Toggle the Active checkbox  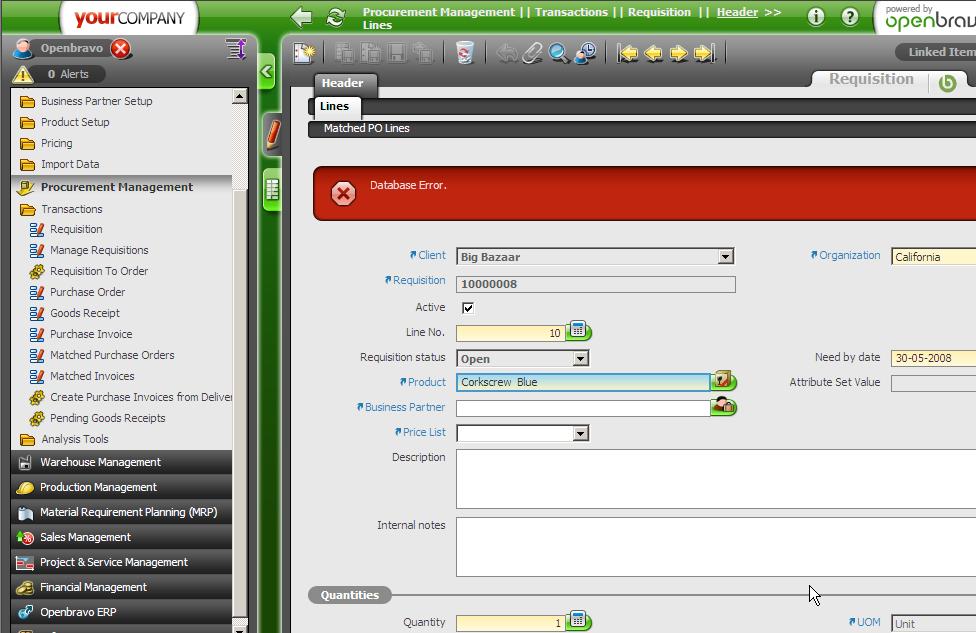point(468,307)
